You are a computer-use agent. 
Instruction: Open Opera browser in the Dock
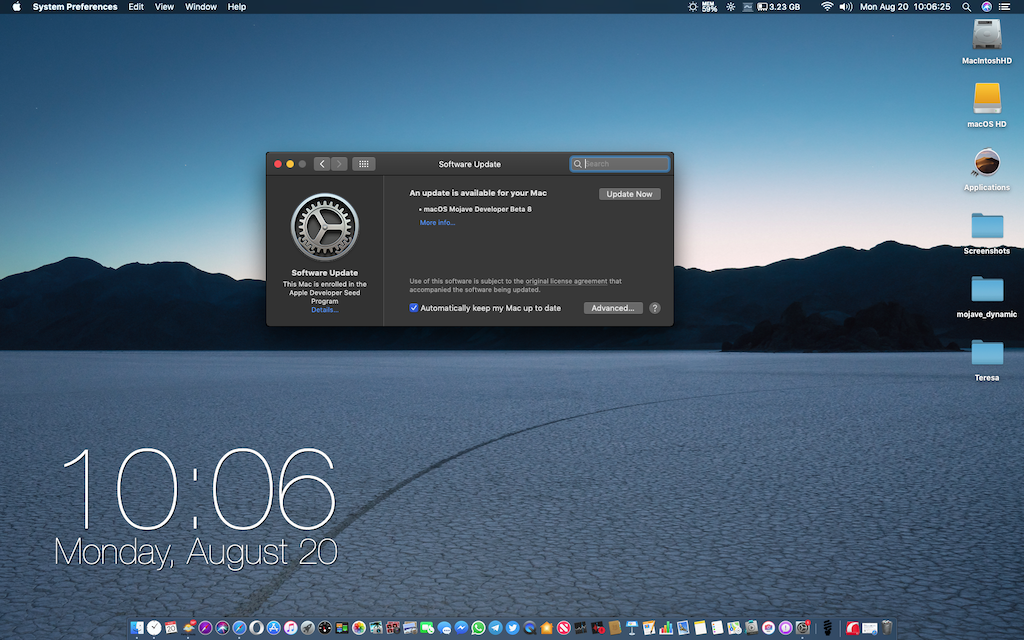click(257, 628)
